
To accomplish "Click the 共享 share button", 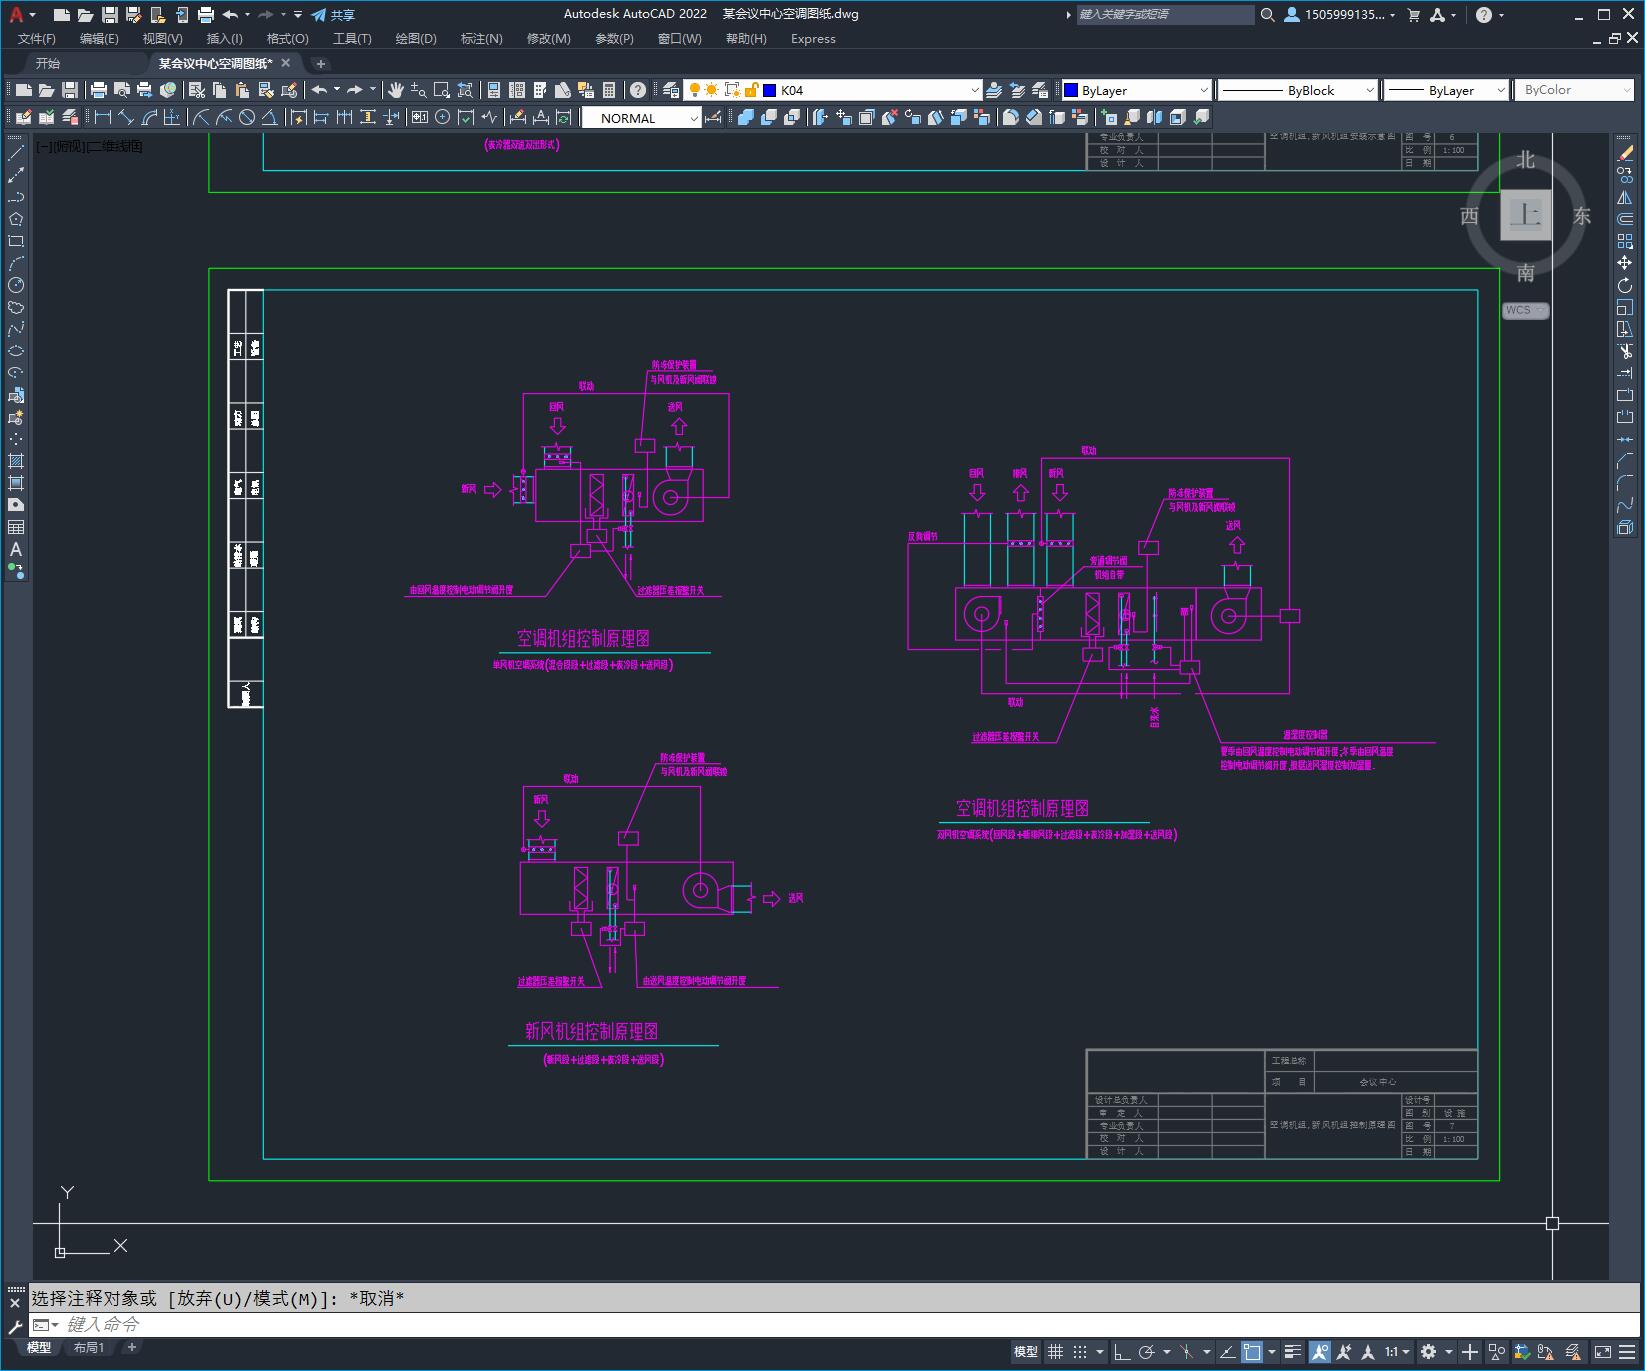I will pyautogui.click(x=333, y=15).
